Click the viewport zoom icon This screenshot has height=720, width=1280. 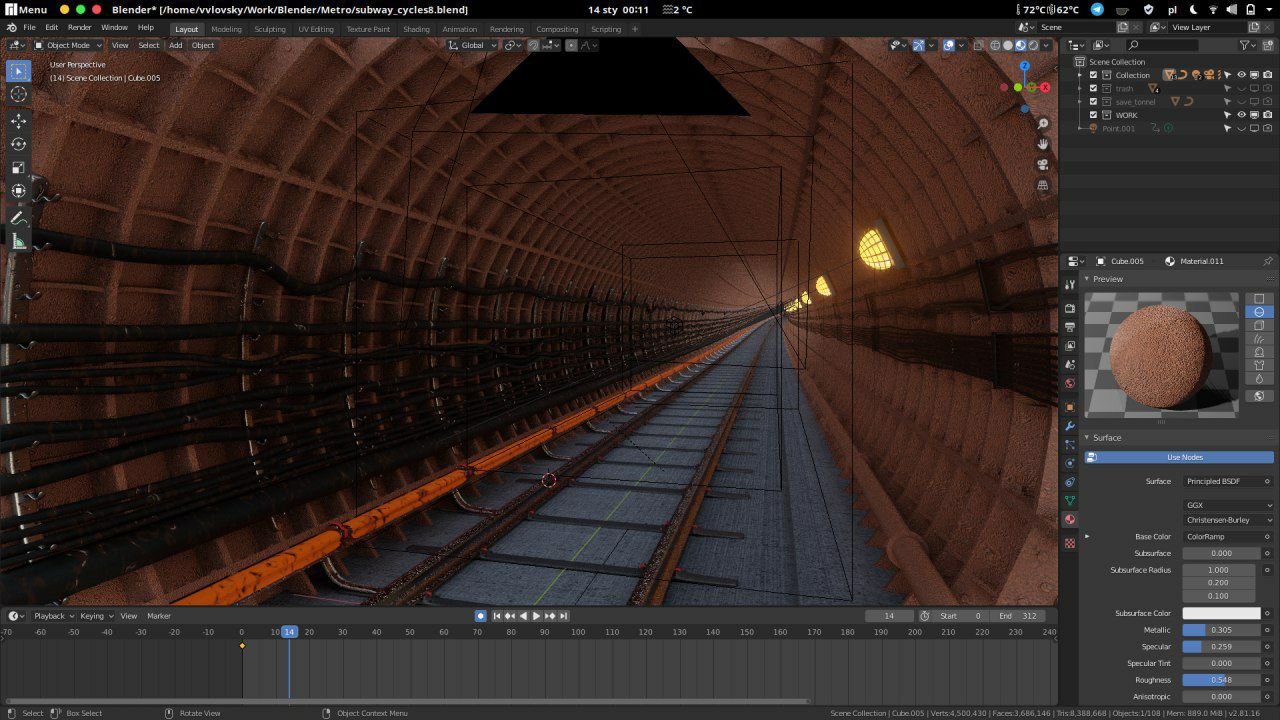pos(1043,124)
